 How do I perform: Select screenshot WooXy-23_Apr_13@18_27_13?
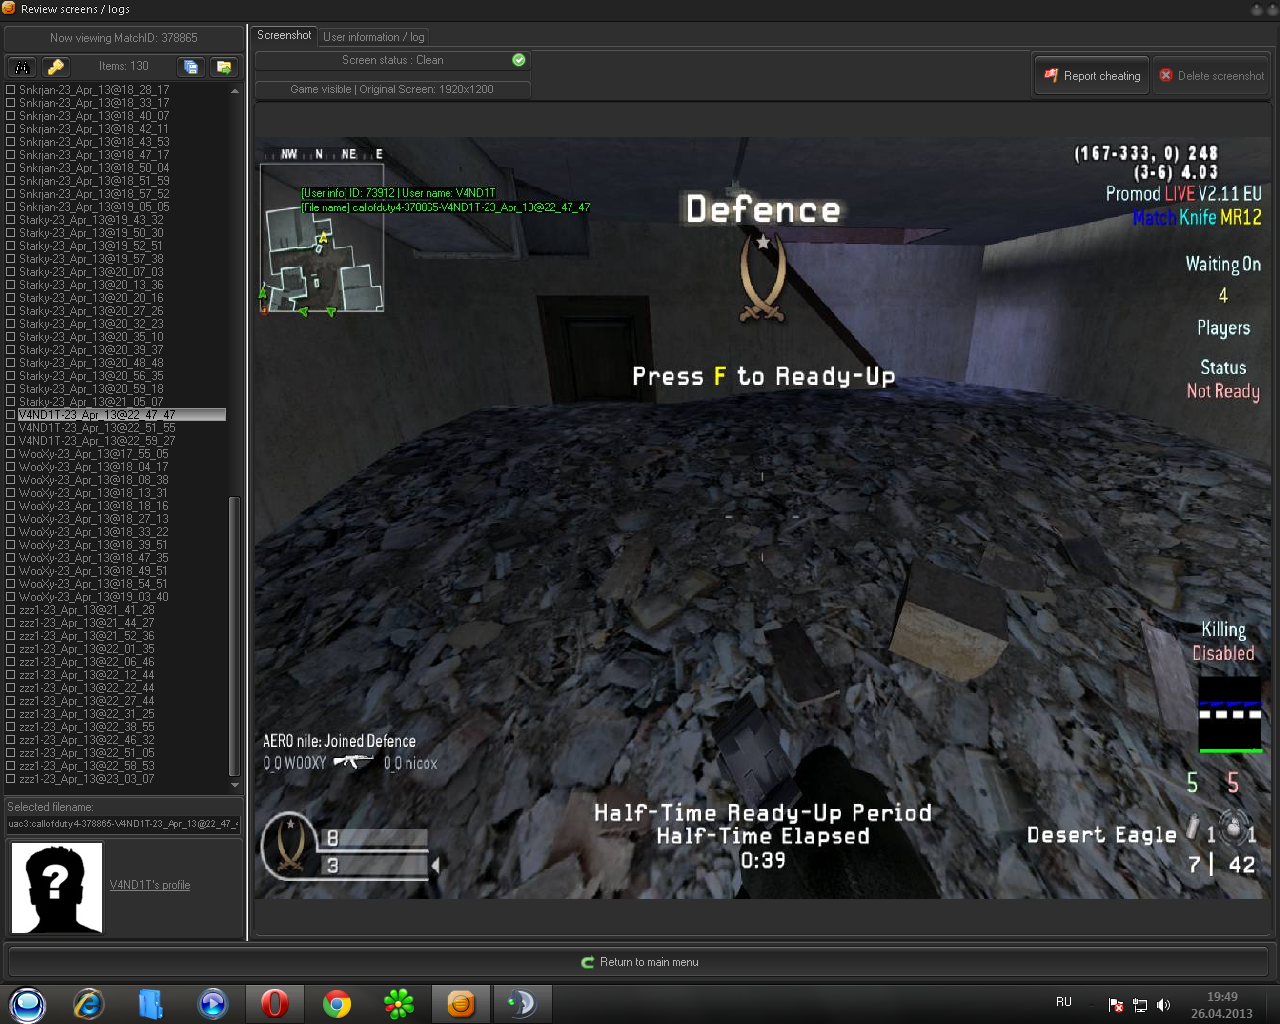(93, 519)
